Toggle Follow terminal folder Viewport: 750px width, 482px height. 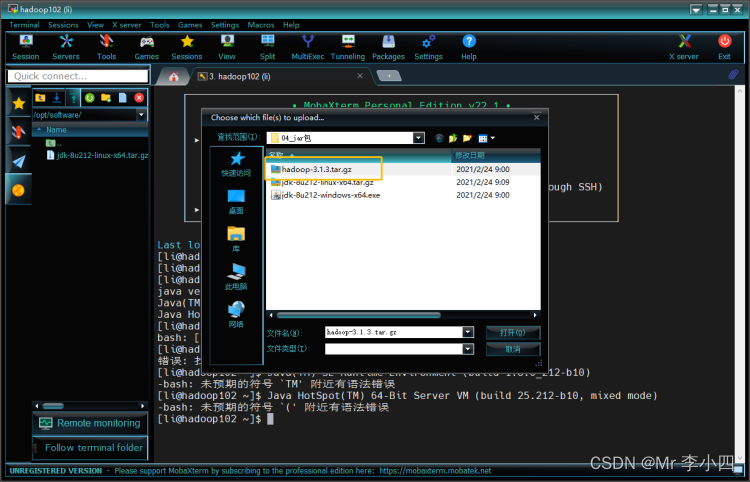[x=90, y=448]
